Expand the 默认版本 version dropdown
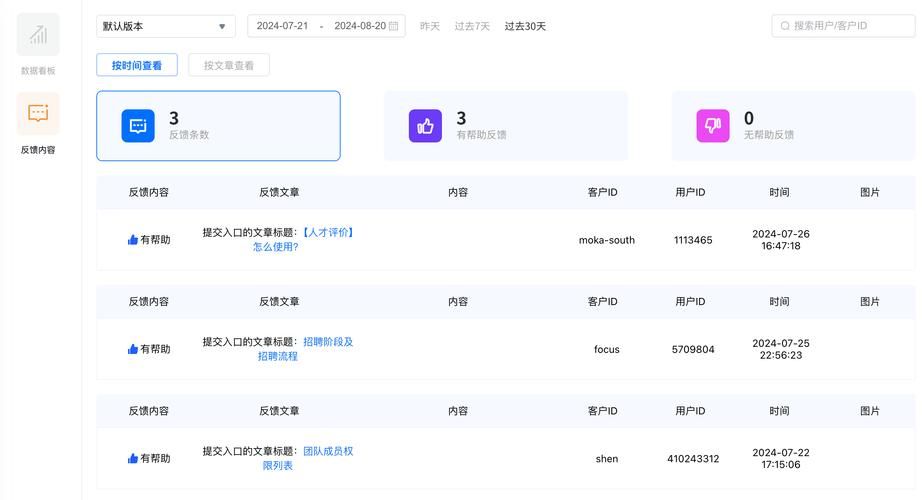922x500 pixels. pyautogui.click(x=166, y=26)
